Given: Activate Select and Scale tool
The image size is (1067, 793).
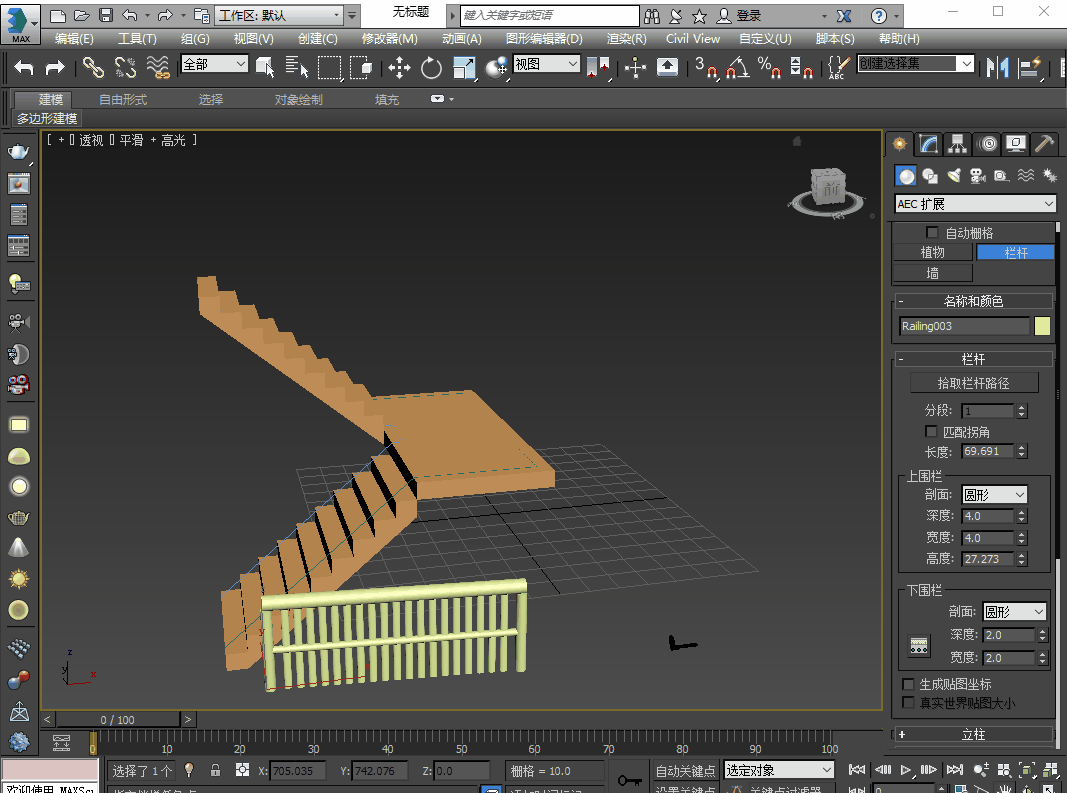Looking at the screenshot, I should (464, 67).
